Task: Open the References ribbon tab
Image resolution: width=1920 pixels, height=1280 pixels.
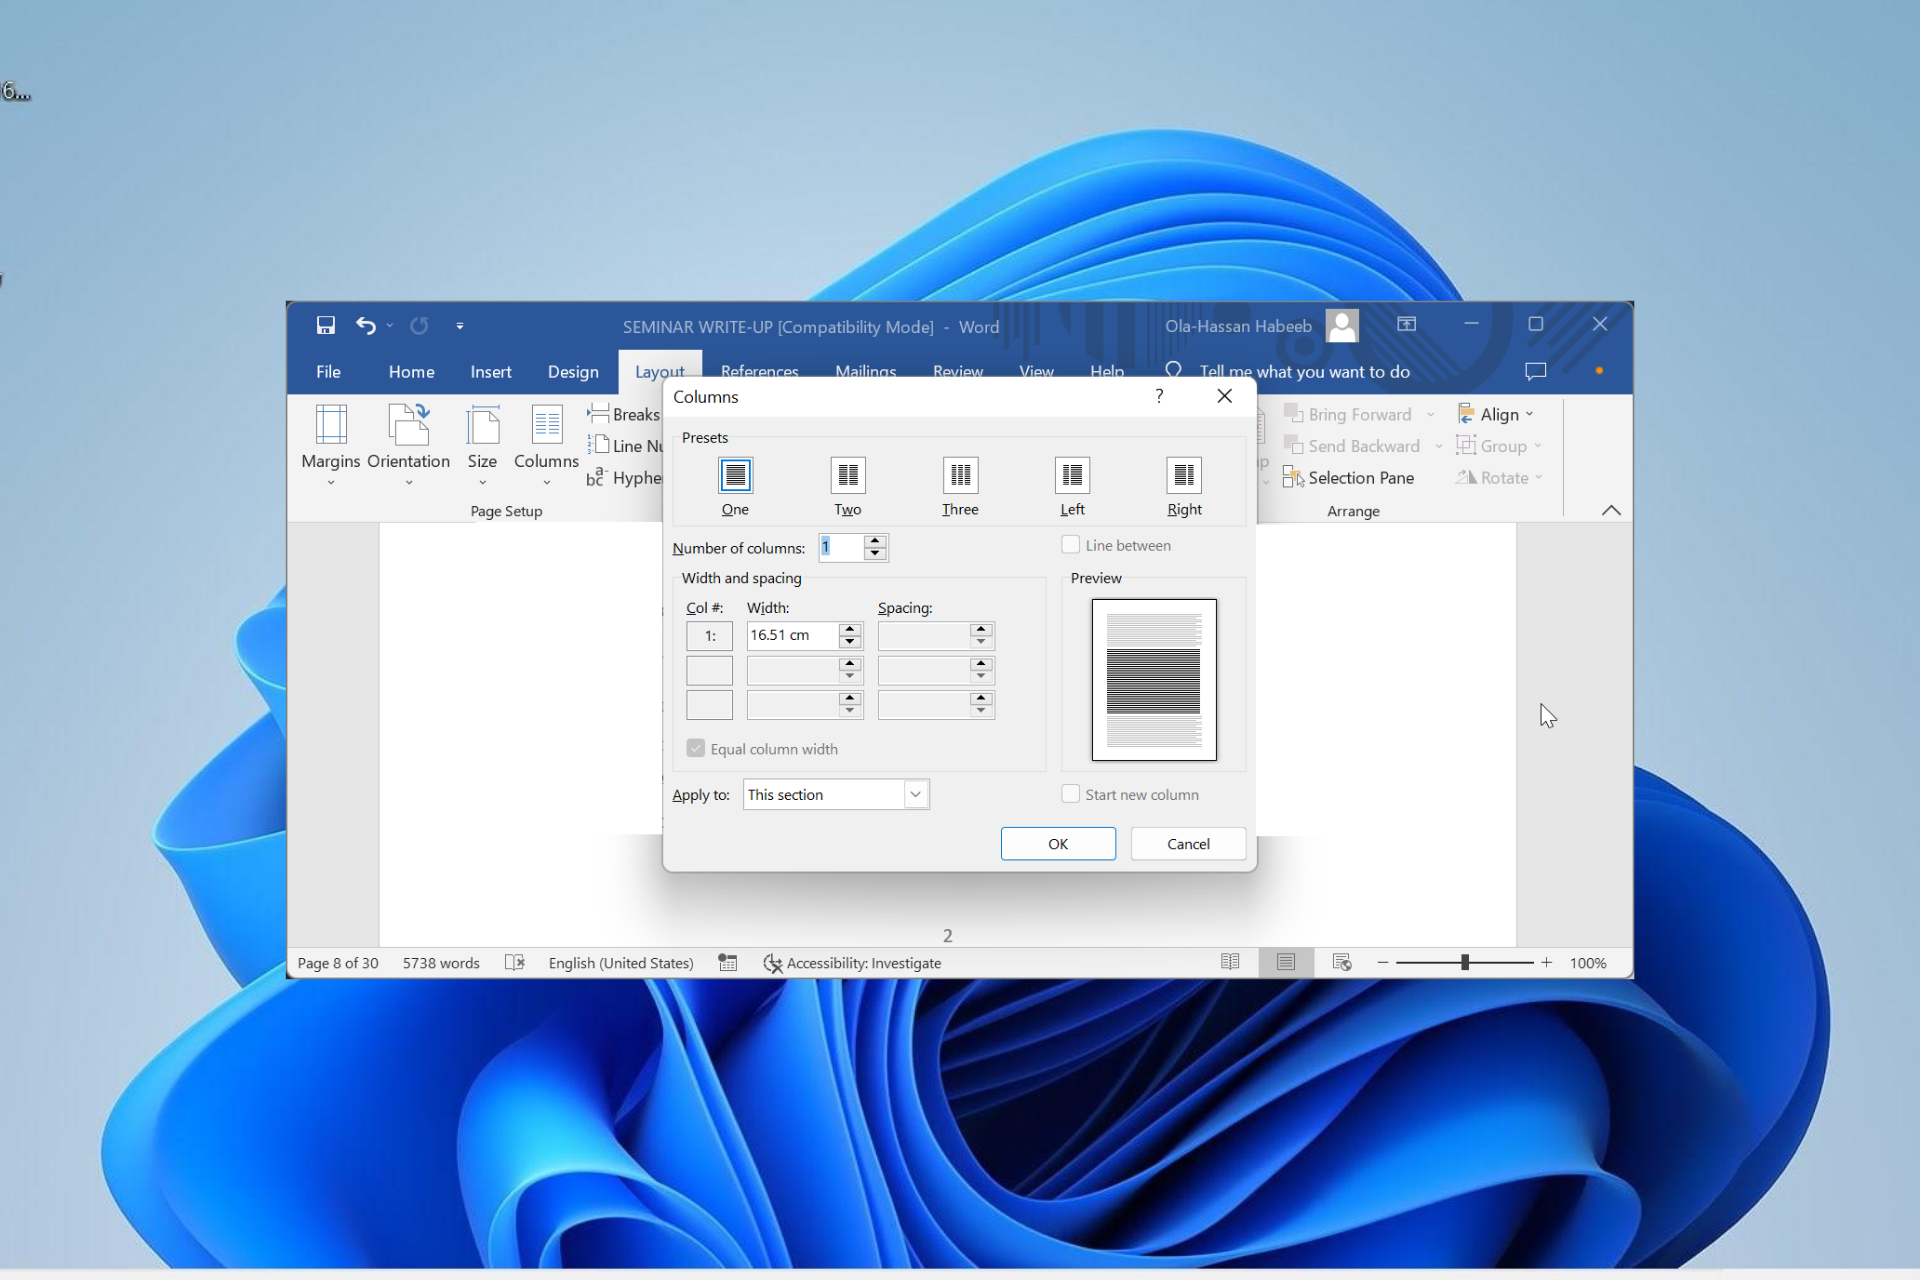Action: click(x=761, y=370)
